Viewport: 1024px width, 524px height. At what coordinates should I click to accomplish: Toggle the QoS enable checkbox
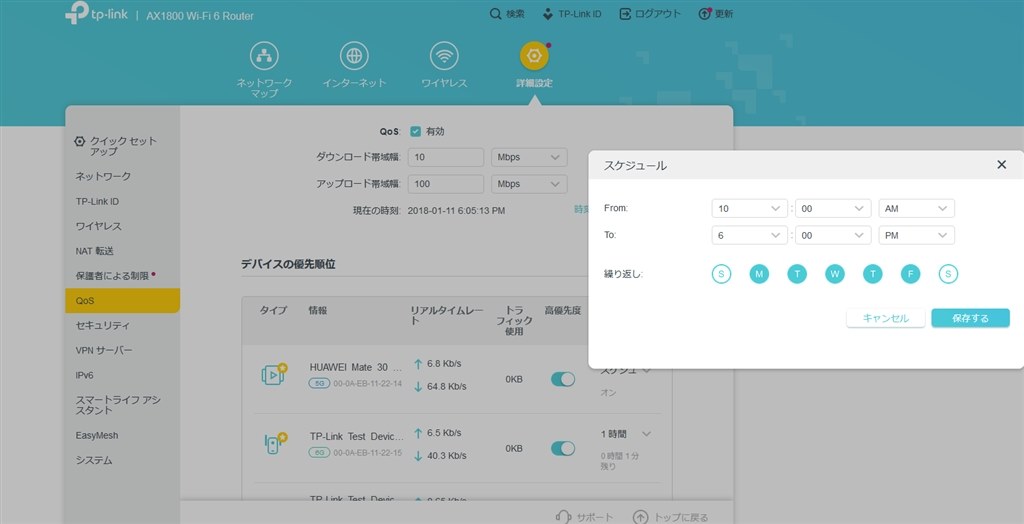(x=415, y=131)
